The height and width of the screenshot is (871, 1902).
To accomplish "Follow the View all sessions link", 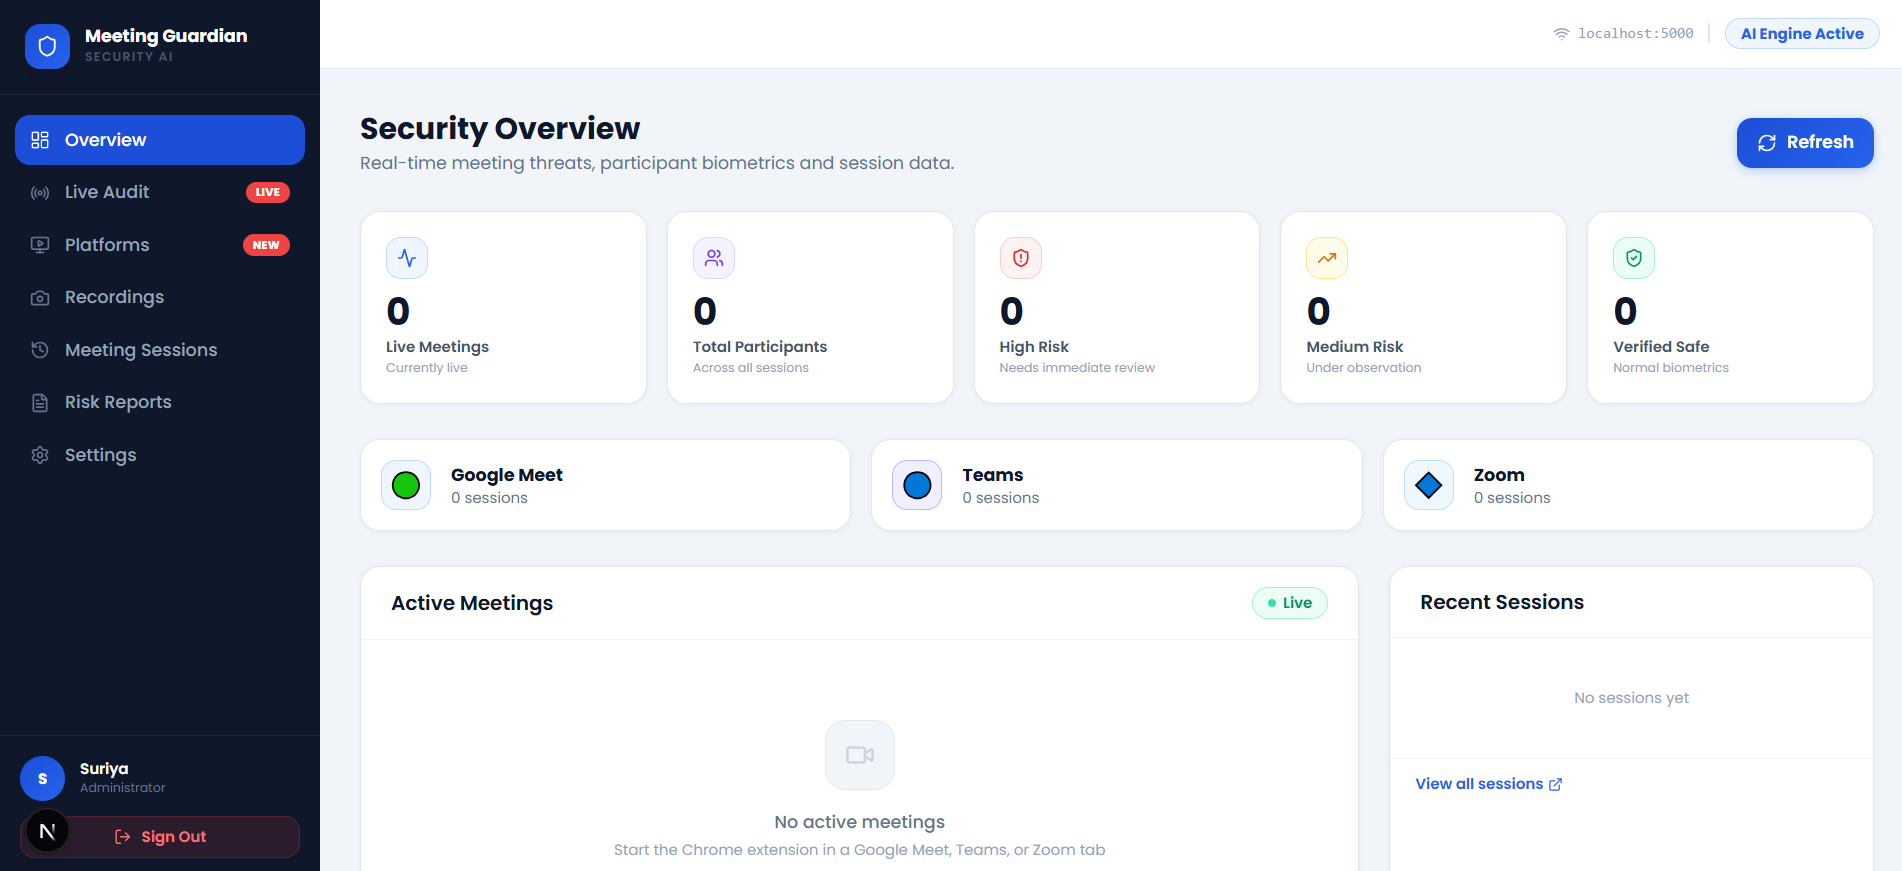I will pyautogui.click(x=1488, y=784).
